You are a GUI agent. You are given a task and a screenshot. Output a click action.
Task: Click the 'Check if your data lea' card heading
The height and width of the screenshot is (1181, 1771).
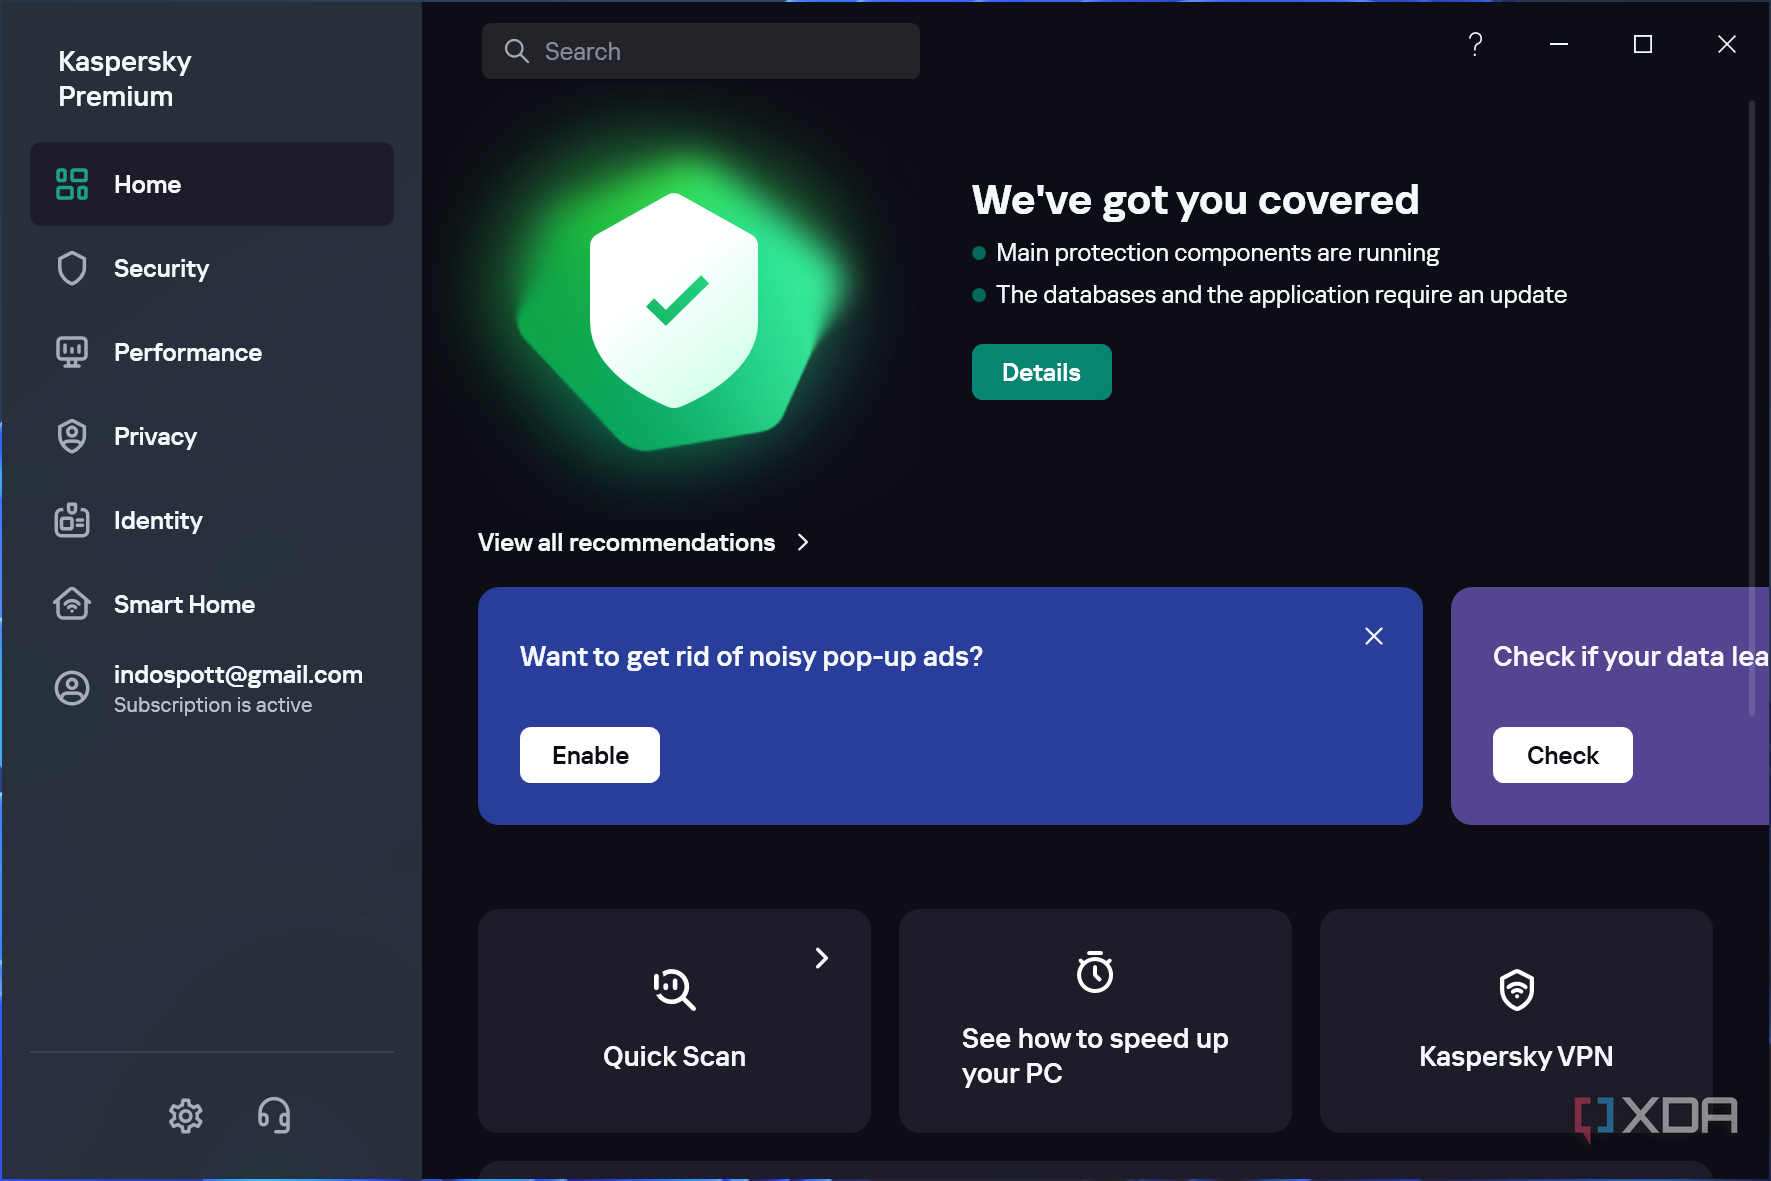[1631, 656]
